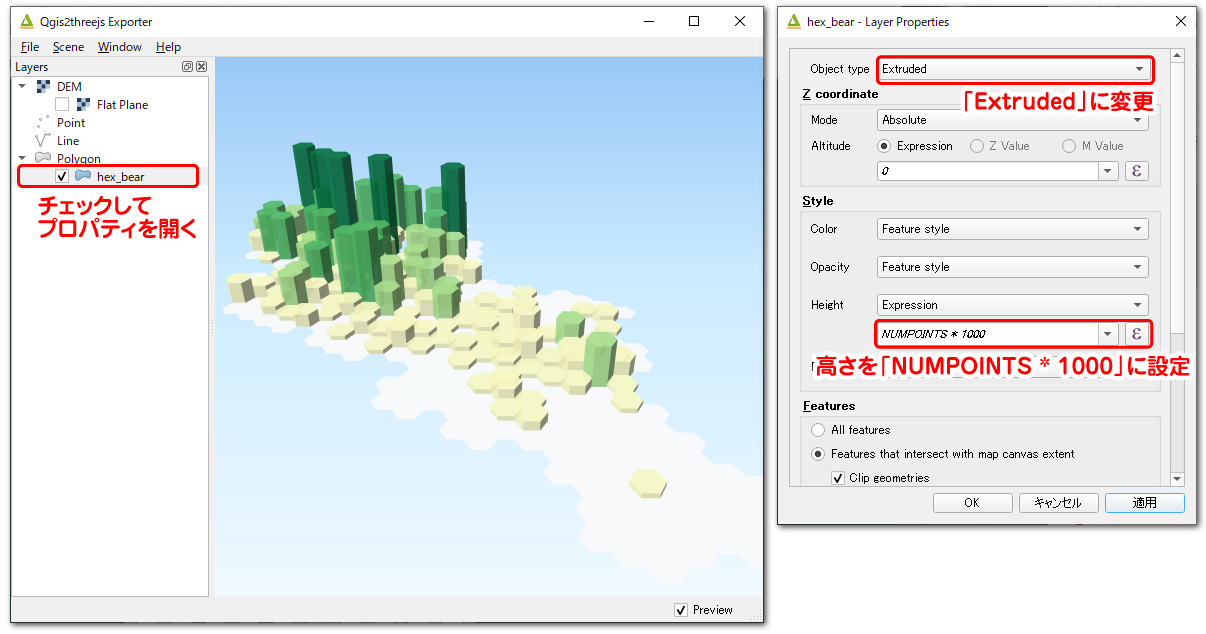Toggle the Preview checkbox
Viewport: 1206px width, 634px height.
tap(681, 610)
